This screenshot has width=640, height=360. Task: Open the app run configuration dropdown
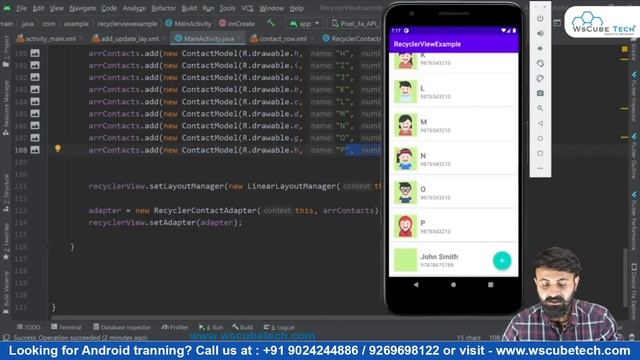tap(304, 24)
